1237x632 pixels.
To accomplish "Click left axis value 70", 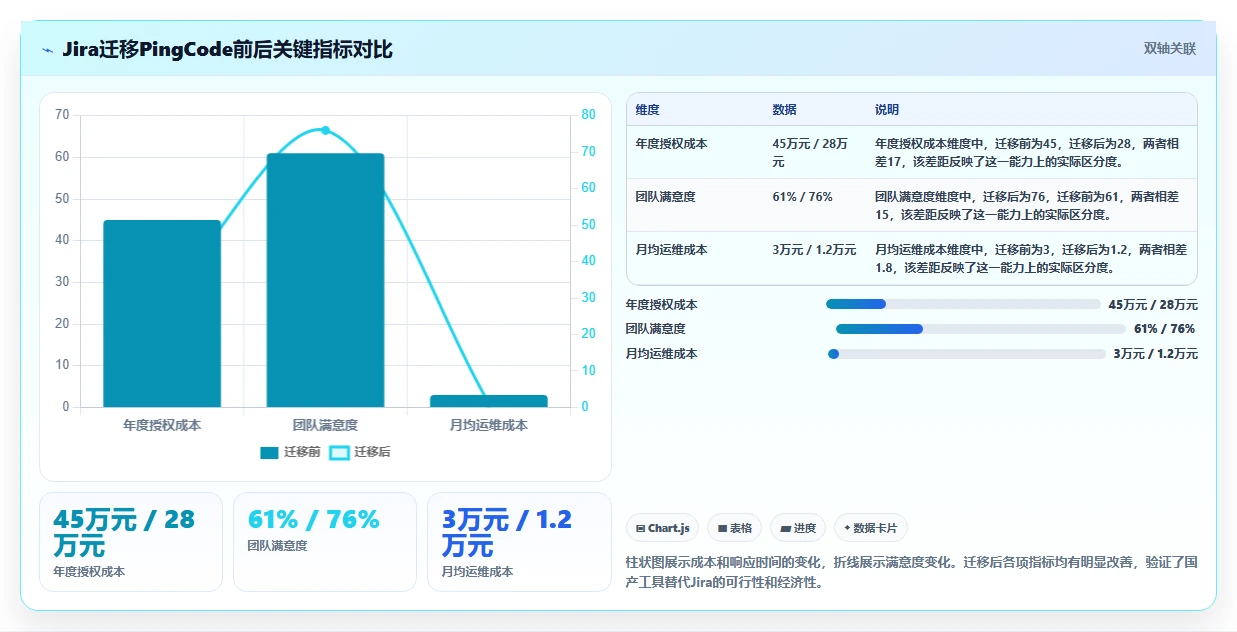I will 62,115.
